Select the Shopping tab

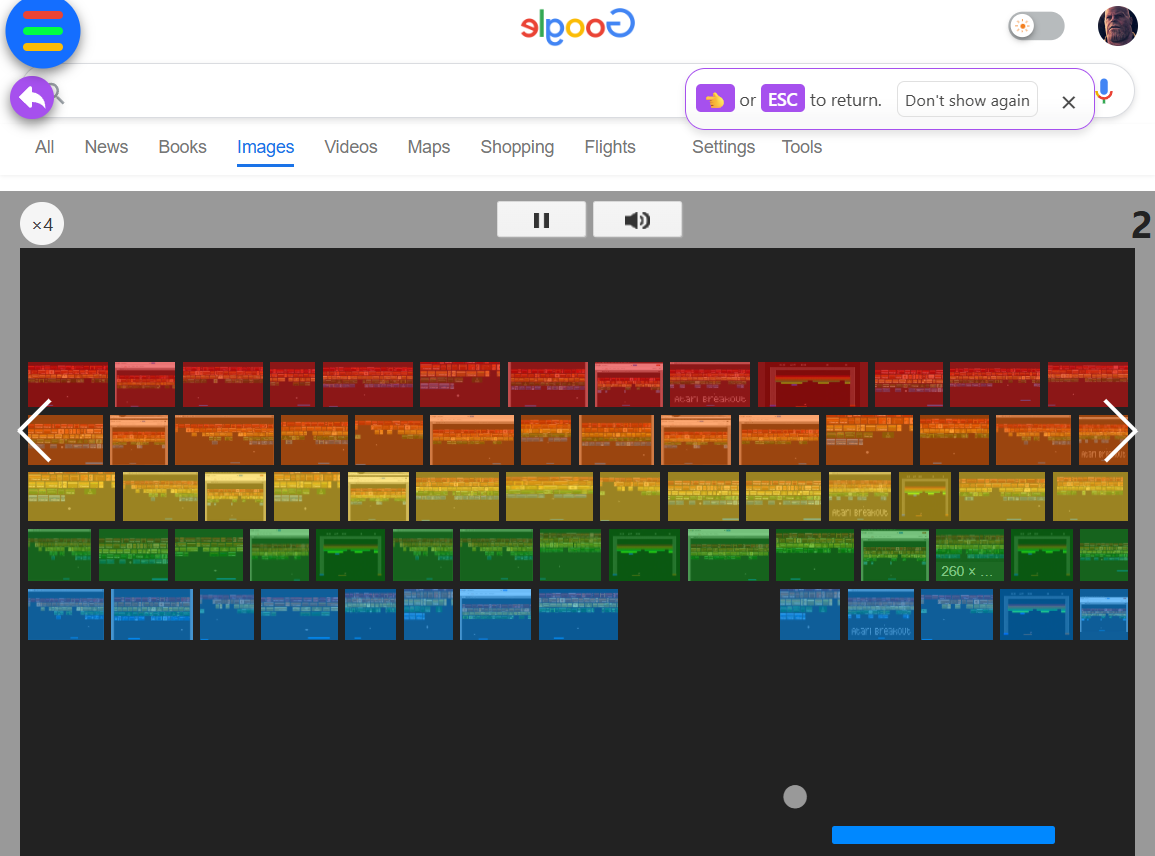(517, 147)
